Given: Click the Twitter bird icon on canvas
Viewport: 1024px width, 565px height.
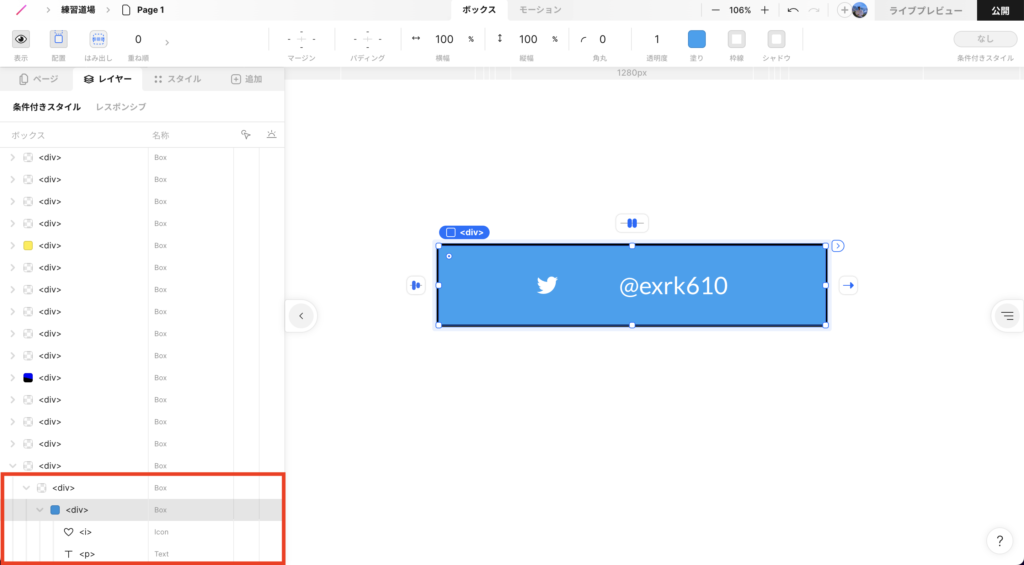Looking at the screenshot, I should pos(547,285).
